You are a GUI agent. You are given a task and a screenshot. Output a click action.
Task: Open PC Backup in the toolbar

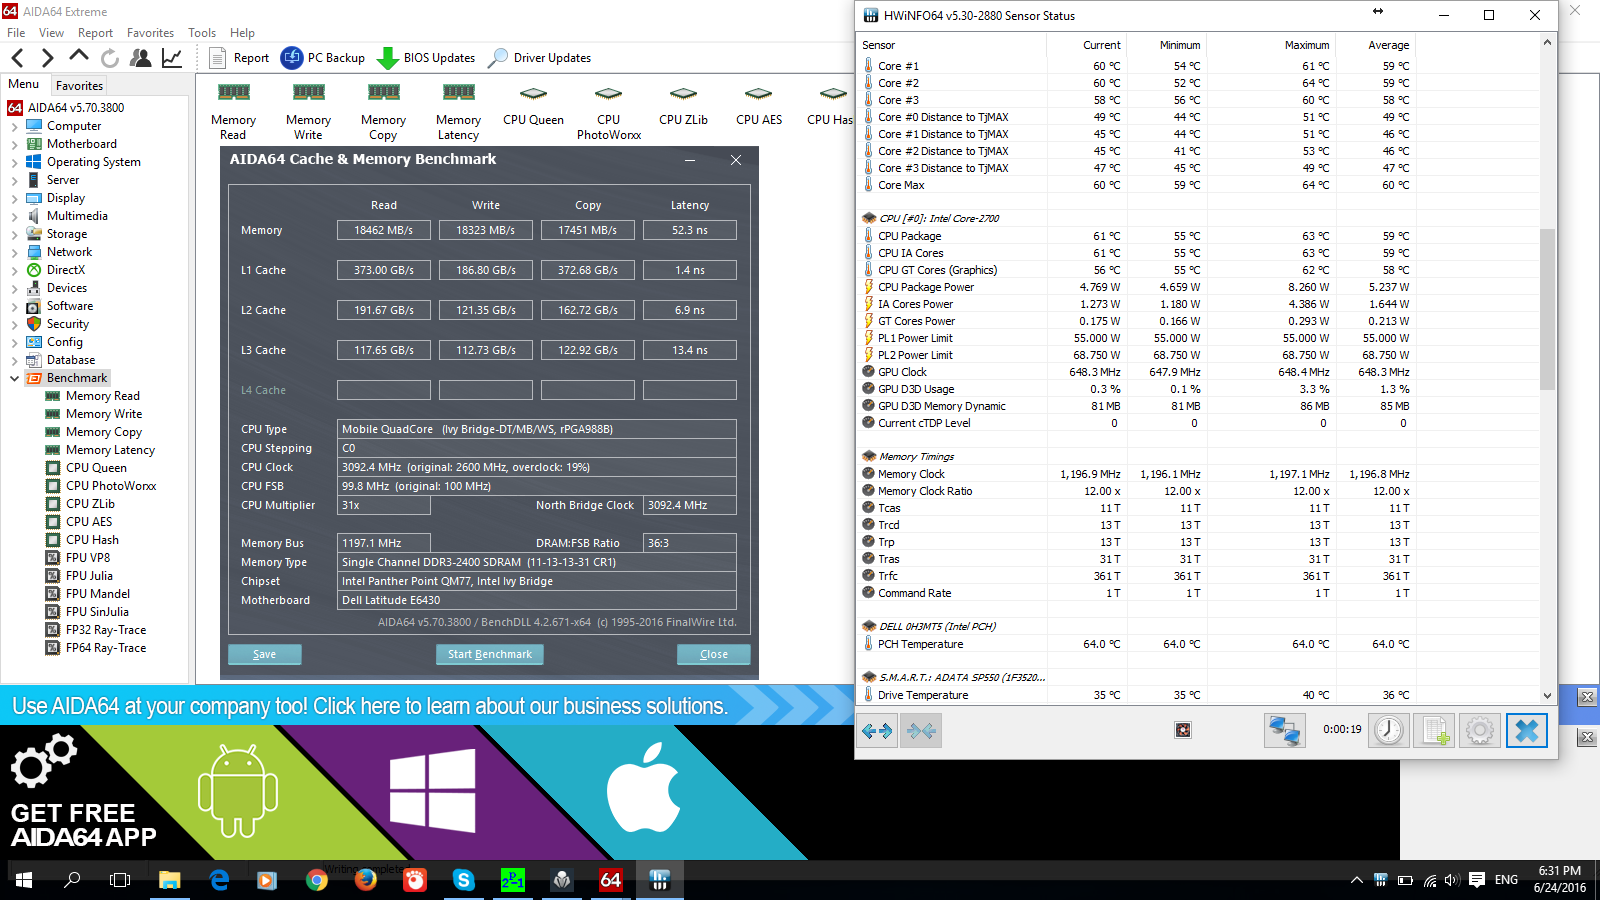pyautogui.click(x=323, y=58)
